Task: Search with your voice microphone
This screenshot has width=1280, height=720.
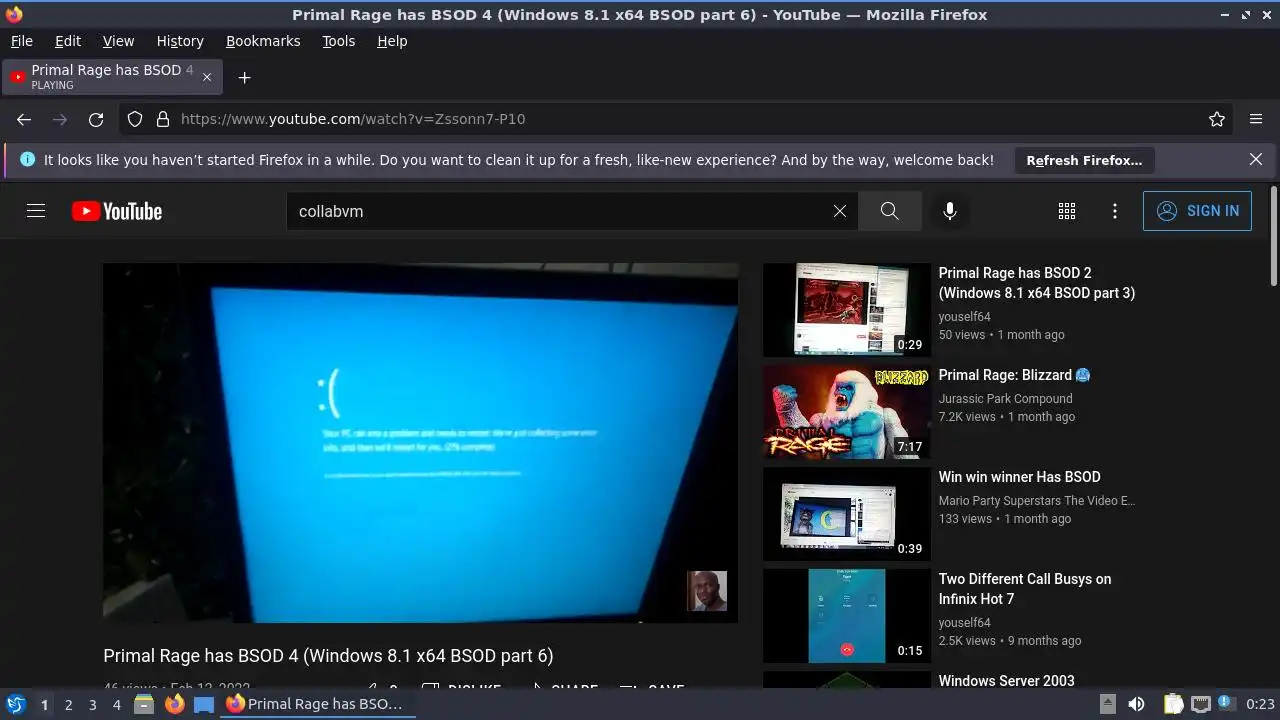Action: pyautogui.click(x=950, y=211)
